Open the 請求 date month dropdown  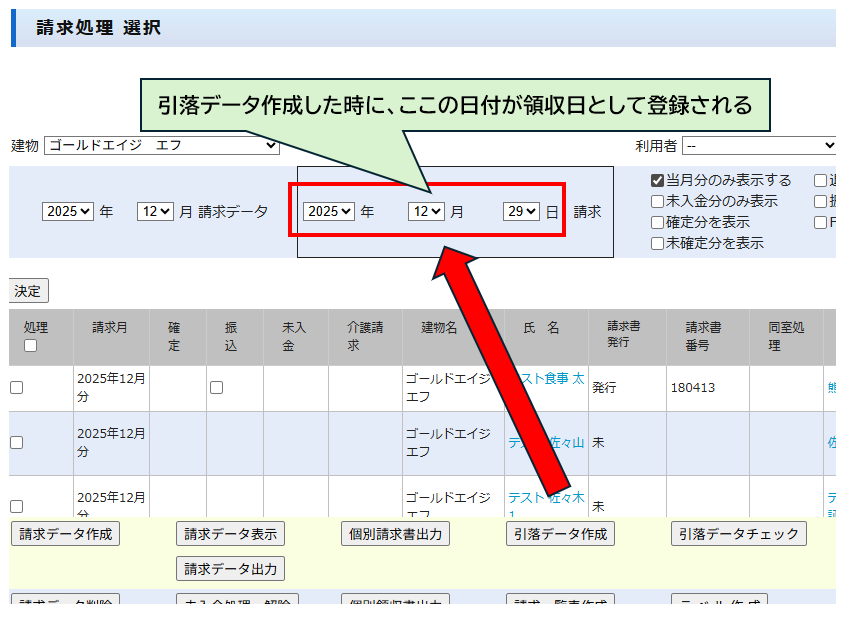coord(426,212)
